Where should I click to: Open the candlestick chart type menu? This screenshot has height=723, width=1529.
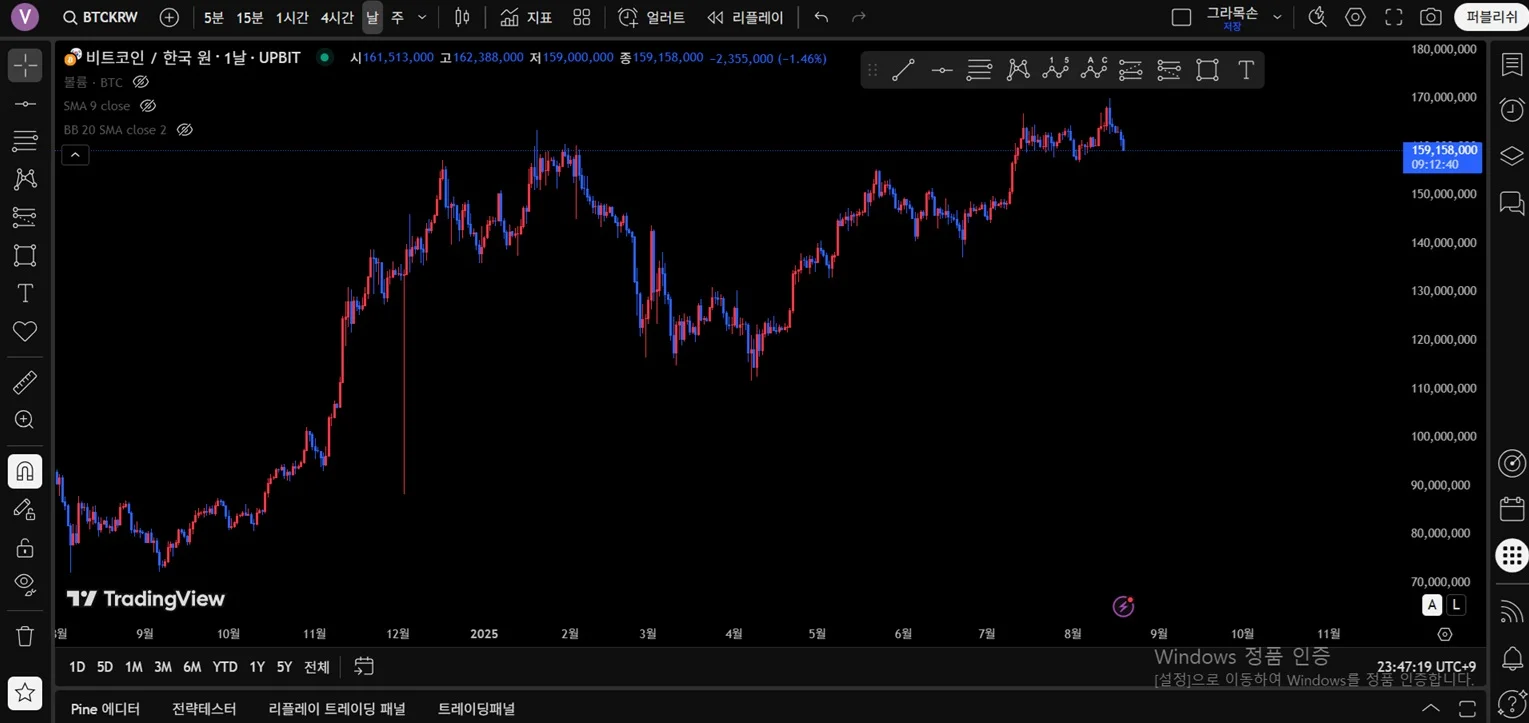(x=461, y=17)
